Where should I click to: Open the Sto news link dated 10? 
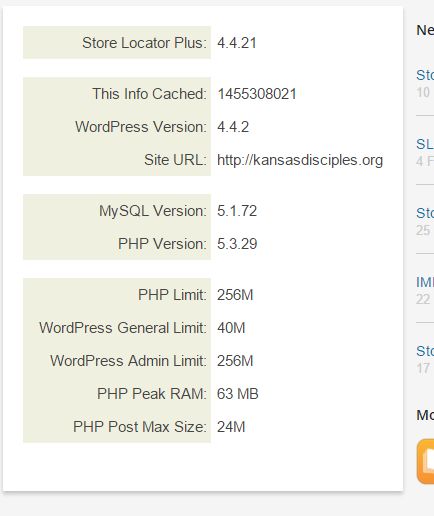425,75
